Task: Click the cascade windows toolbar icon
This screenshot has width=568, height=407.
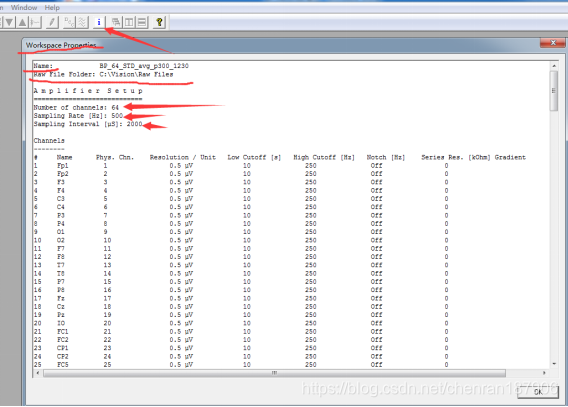Action: coord(116,22)
